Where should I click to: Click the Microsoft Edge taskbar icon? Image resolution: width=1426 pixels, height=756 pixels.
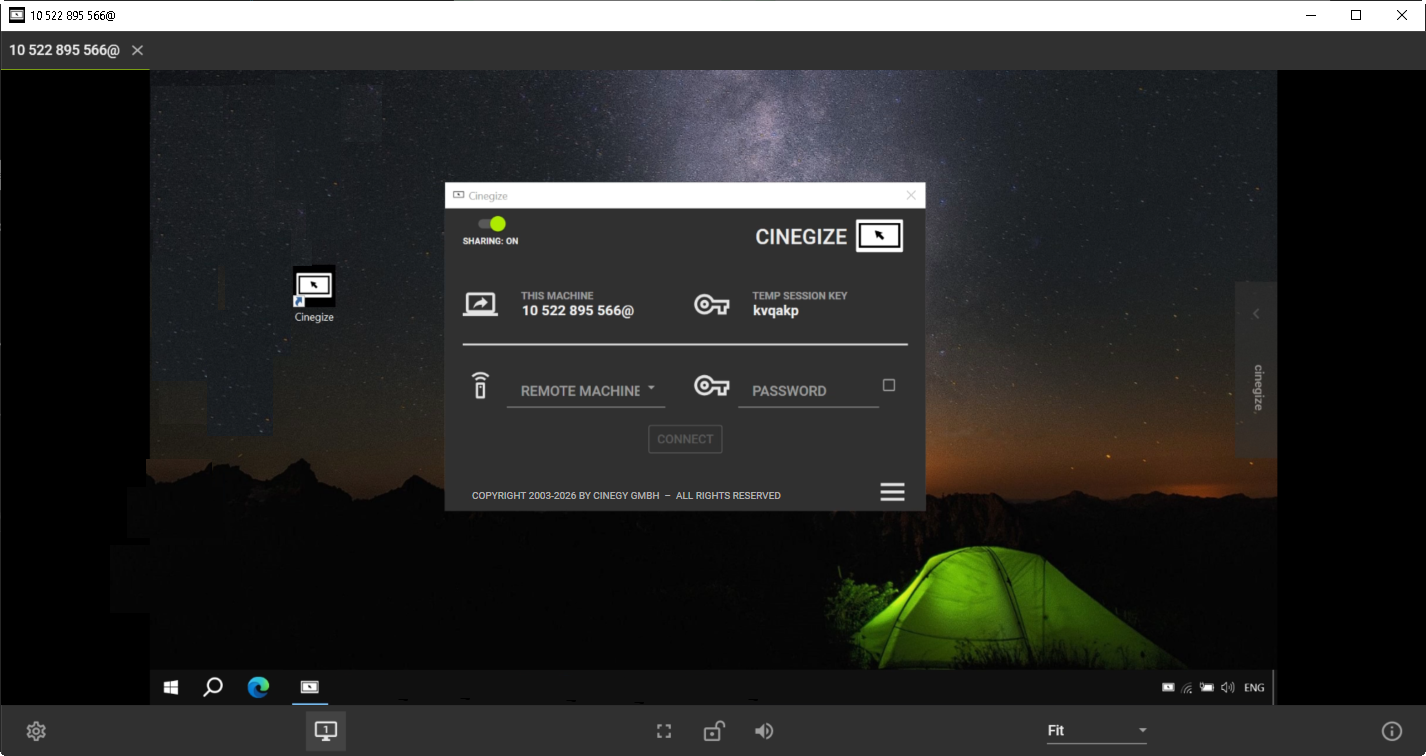[x=259, y=687]
